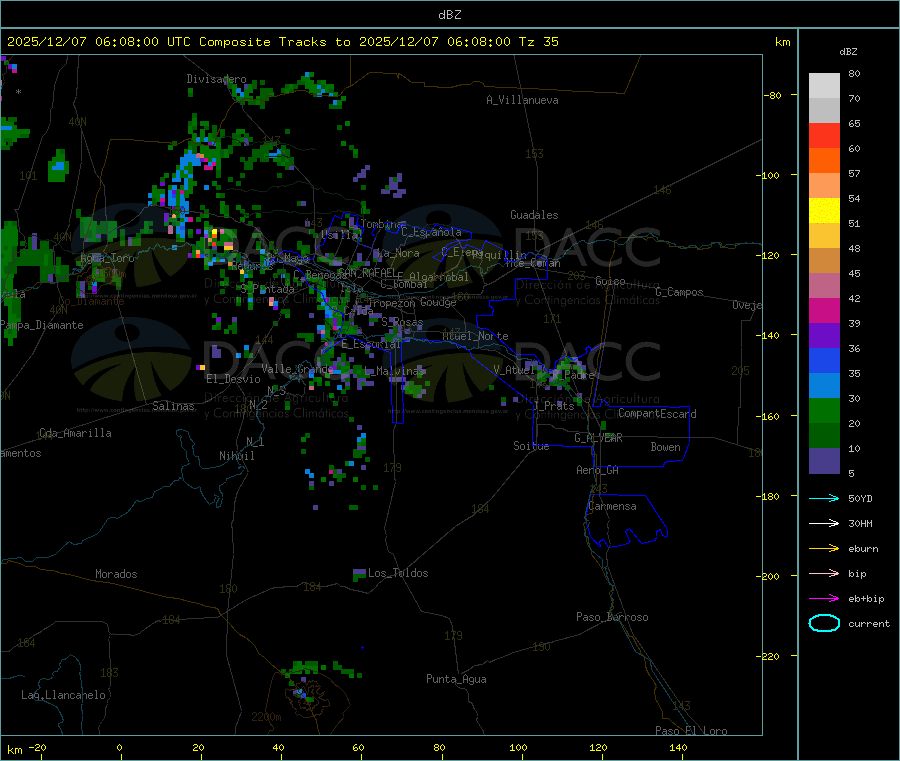Click the magenta eb+bip arrow in legend
Image resolution: width=900 pixels, height=761 pixels.
[824, 598]
